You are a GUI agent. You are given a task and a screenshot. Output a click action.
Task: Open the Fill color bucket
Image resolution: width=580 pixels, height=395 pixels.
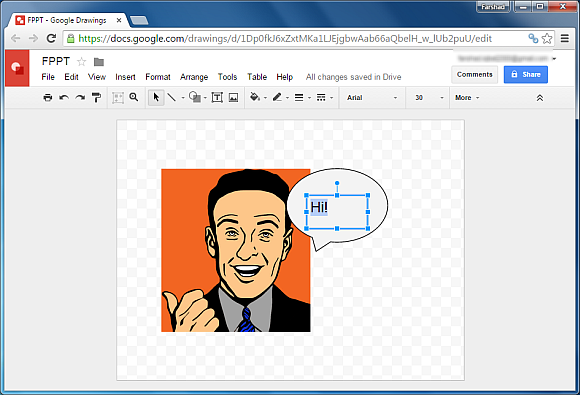pos(255,97)
